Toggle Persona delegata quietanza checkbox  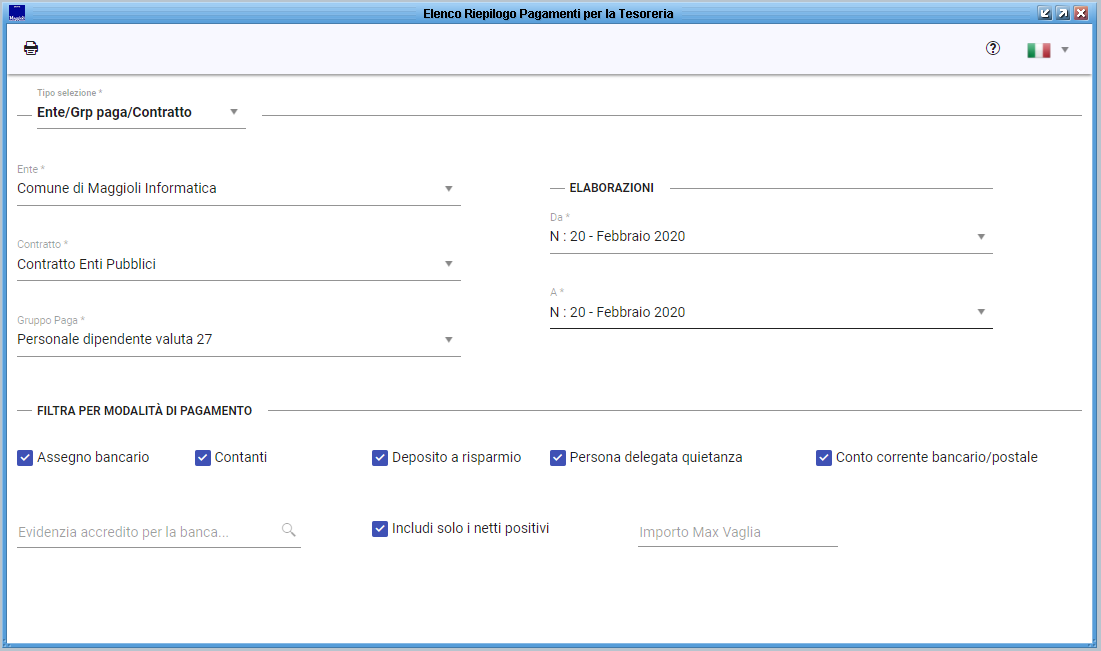[x=558, y=458]
